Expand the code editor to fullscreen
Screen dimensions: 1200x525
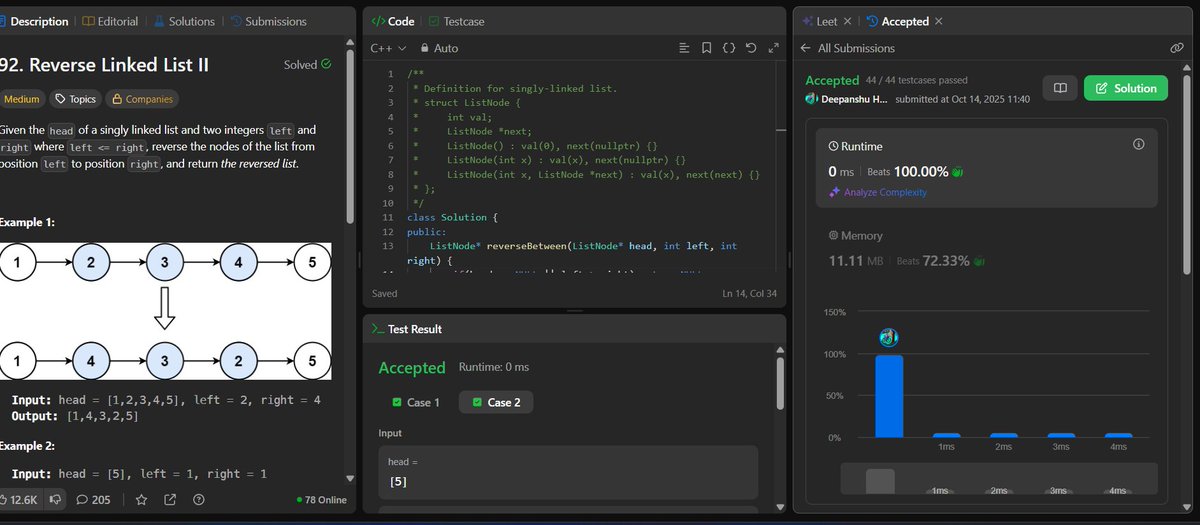[x=772, y=47]
